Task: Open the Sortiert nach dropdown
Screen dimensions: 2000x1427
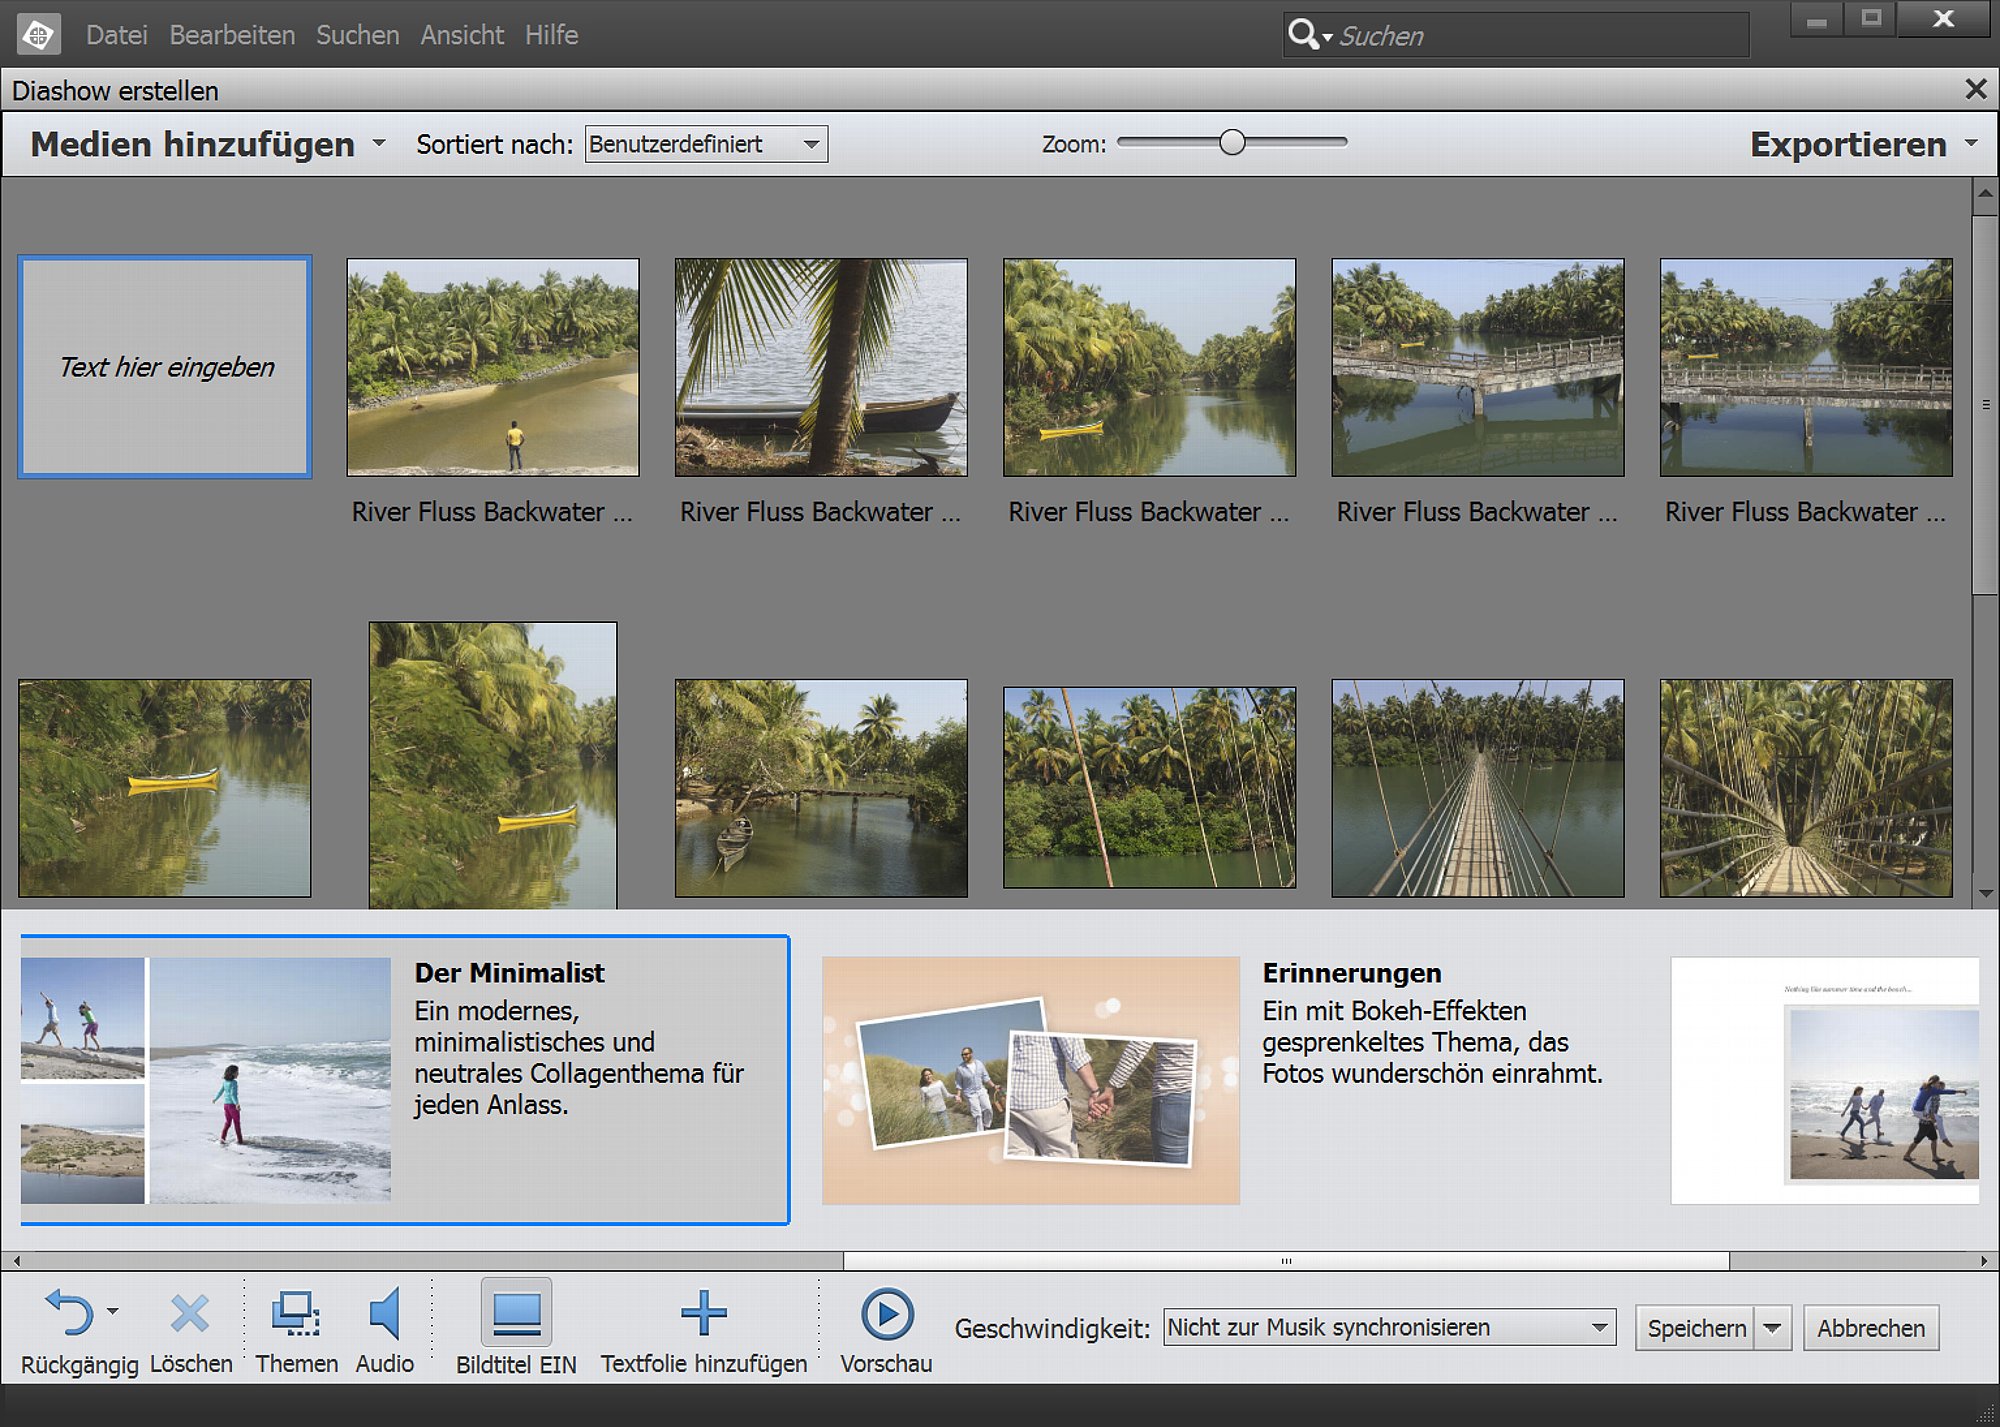Action: point(706,144)
